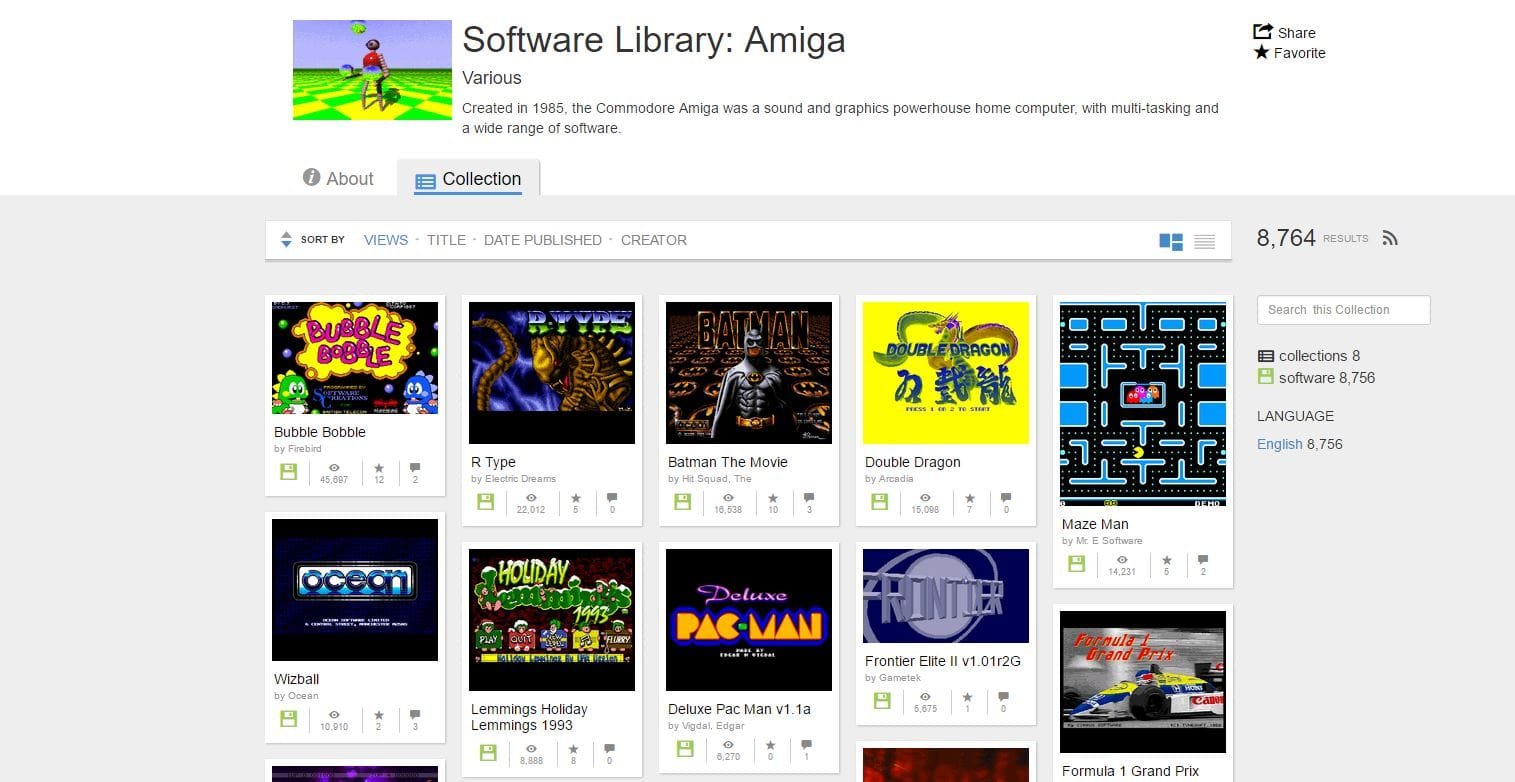Click Double Dragon floppy disk icon
1515x782 pixels.
pos(880,501)
